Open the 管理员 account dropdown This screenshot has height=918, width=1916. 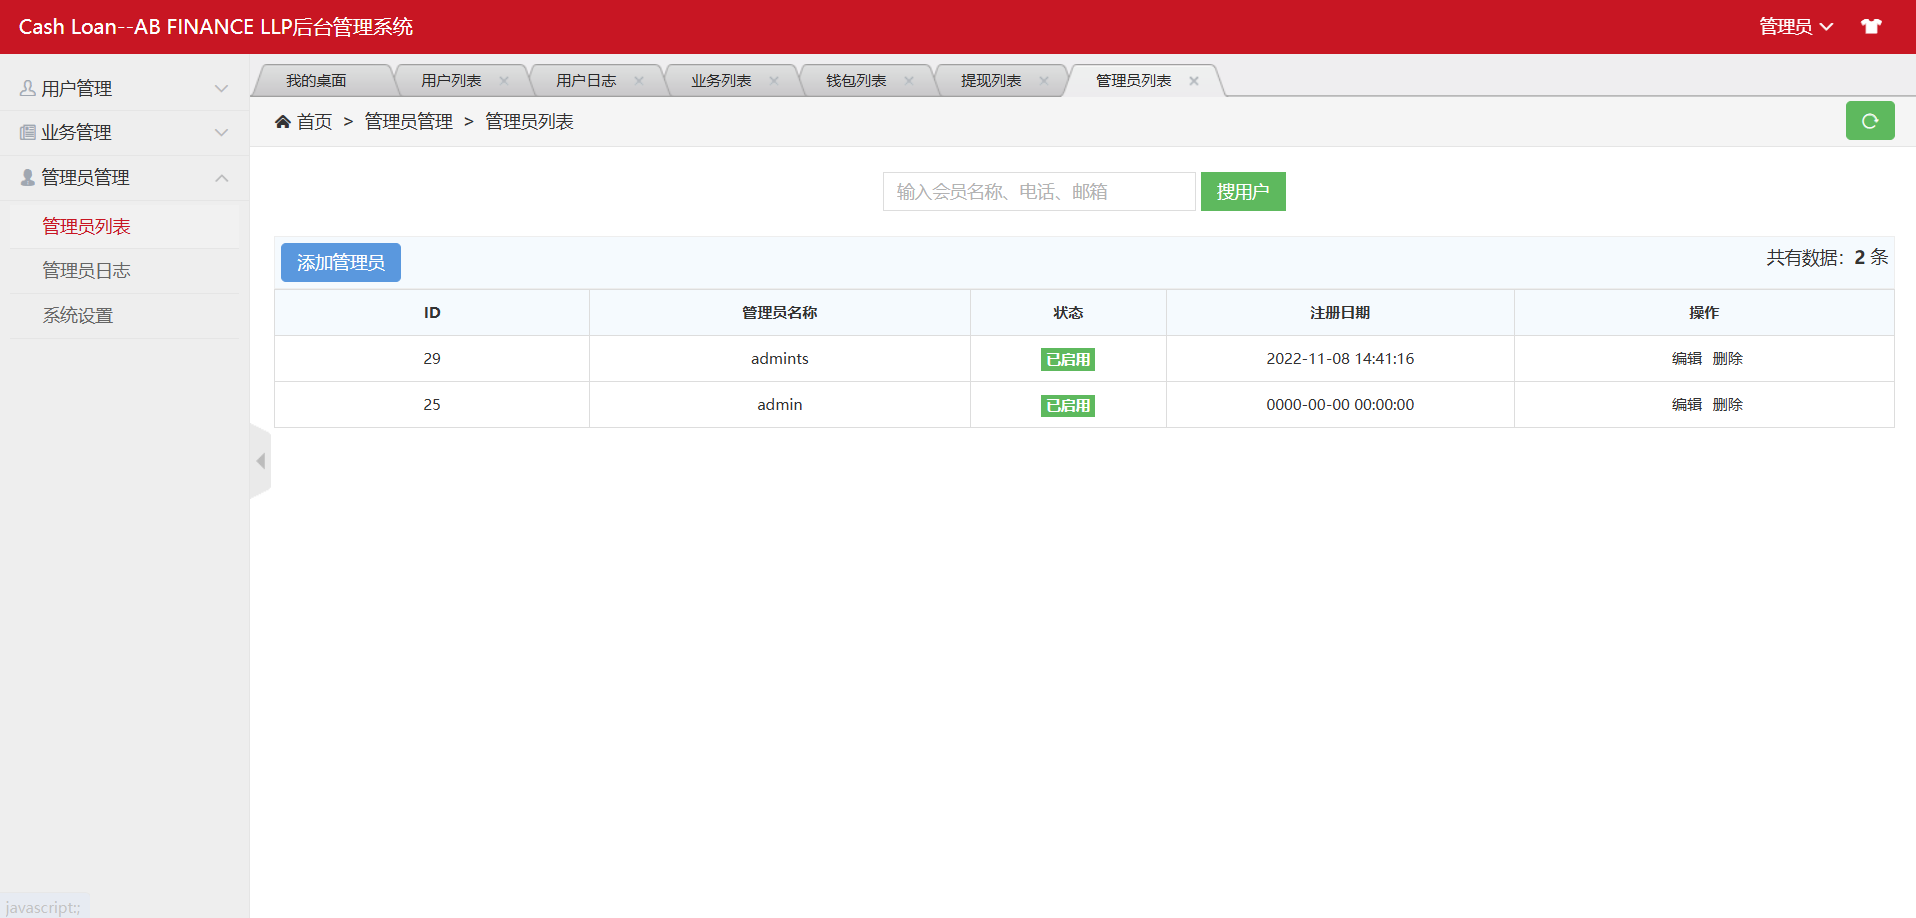1795,27
